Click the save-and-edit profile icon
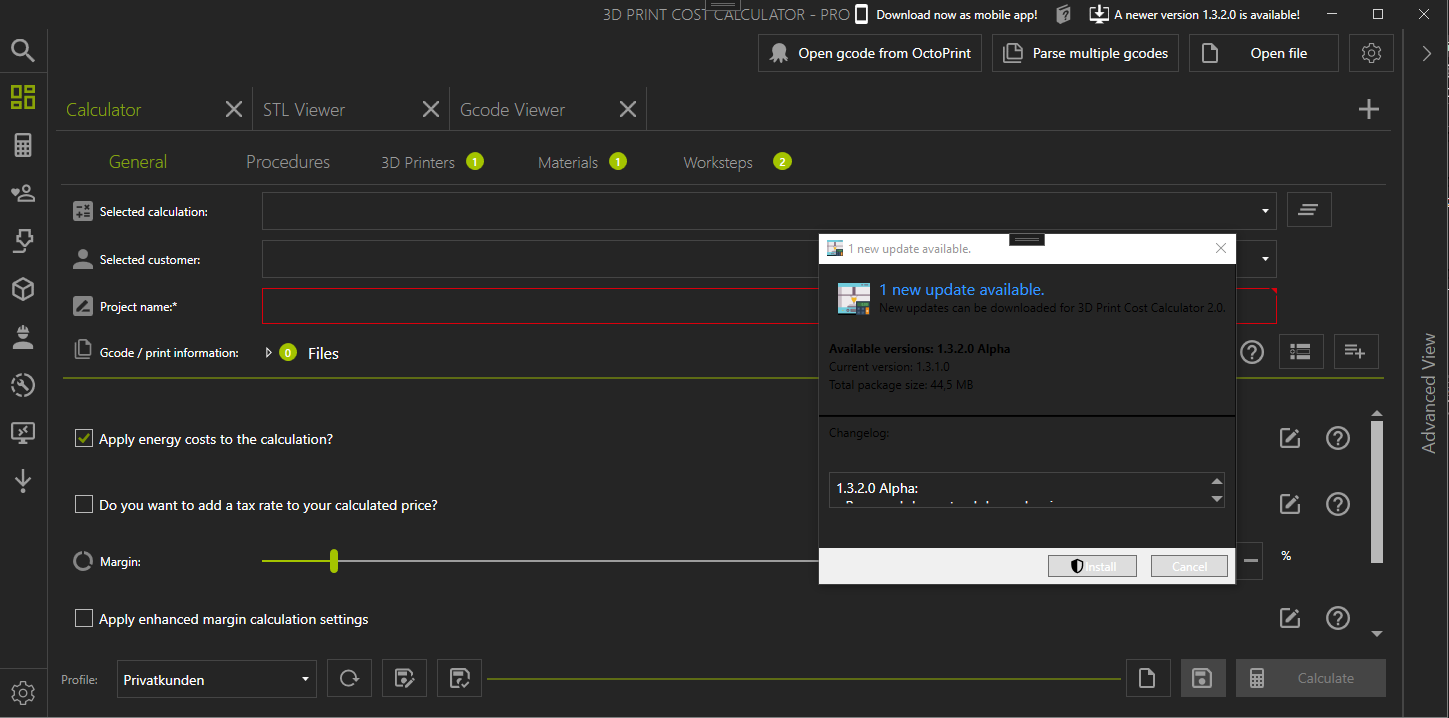Image resolution: width=1449 pixels, height=718 pixels. [x=404, y=678]
